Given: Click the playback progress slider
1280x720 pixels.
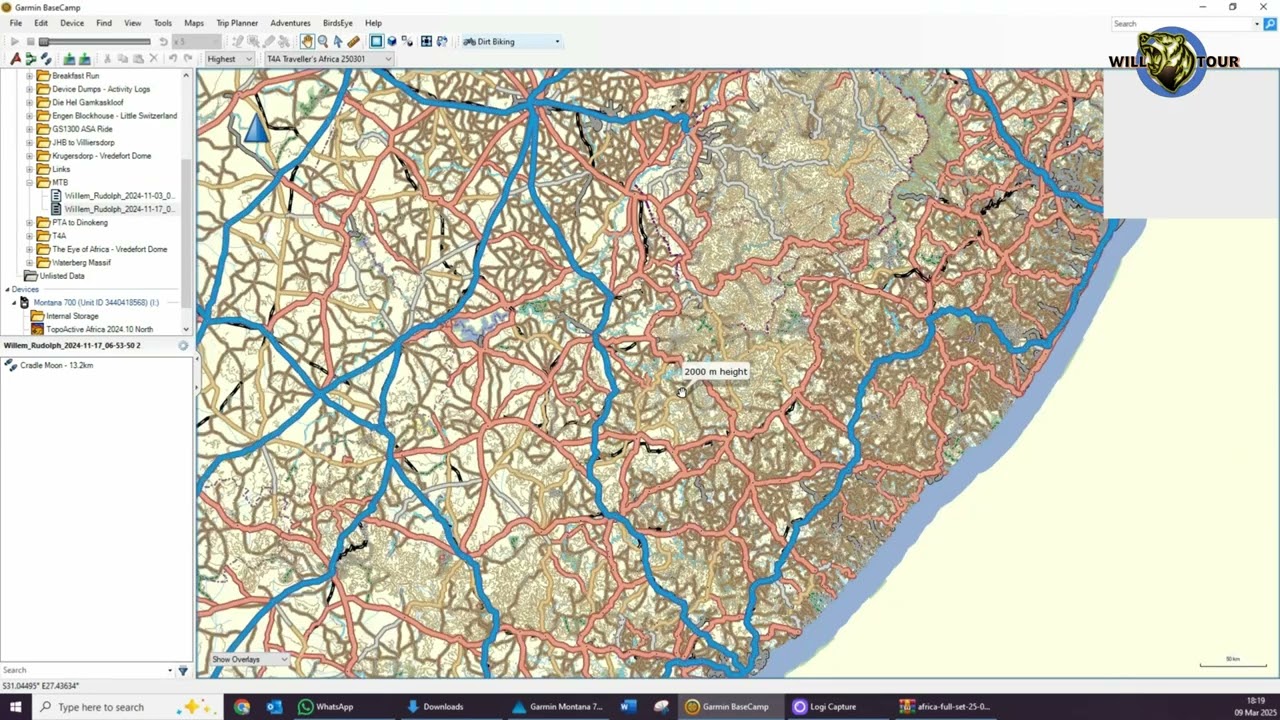Looking at the screenshot, I should tap(95, 42).
